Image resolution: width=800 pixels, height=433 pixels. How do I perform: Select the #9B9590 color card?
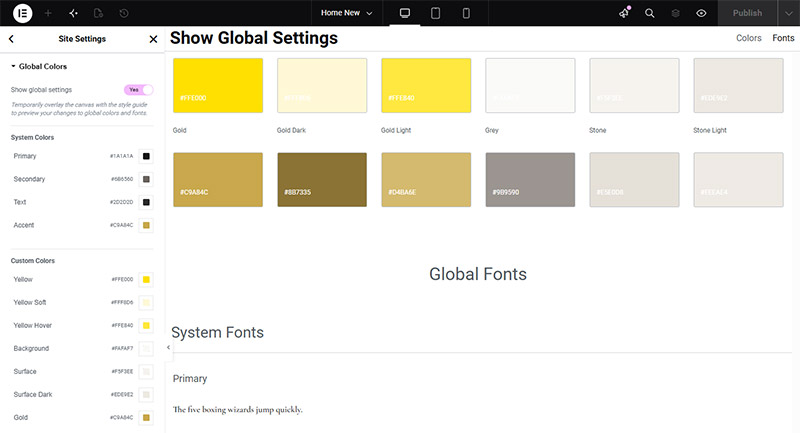(530, 180)
